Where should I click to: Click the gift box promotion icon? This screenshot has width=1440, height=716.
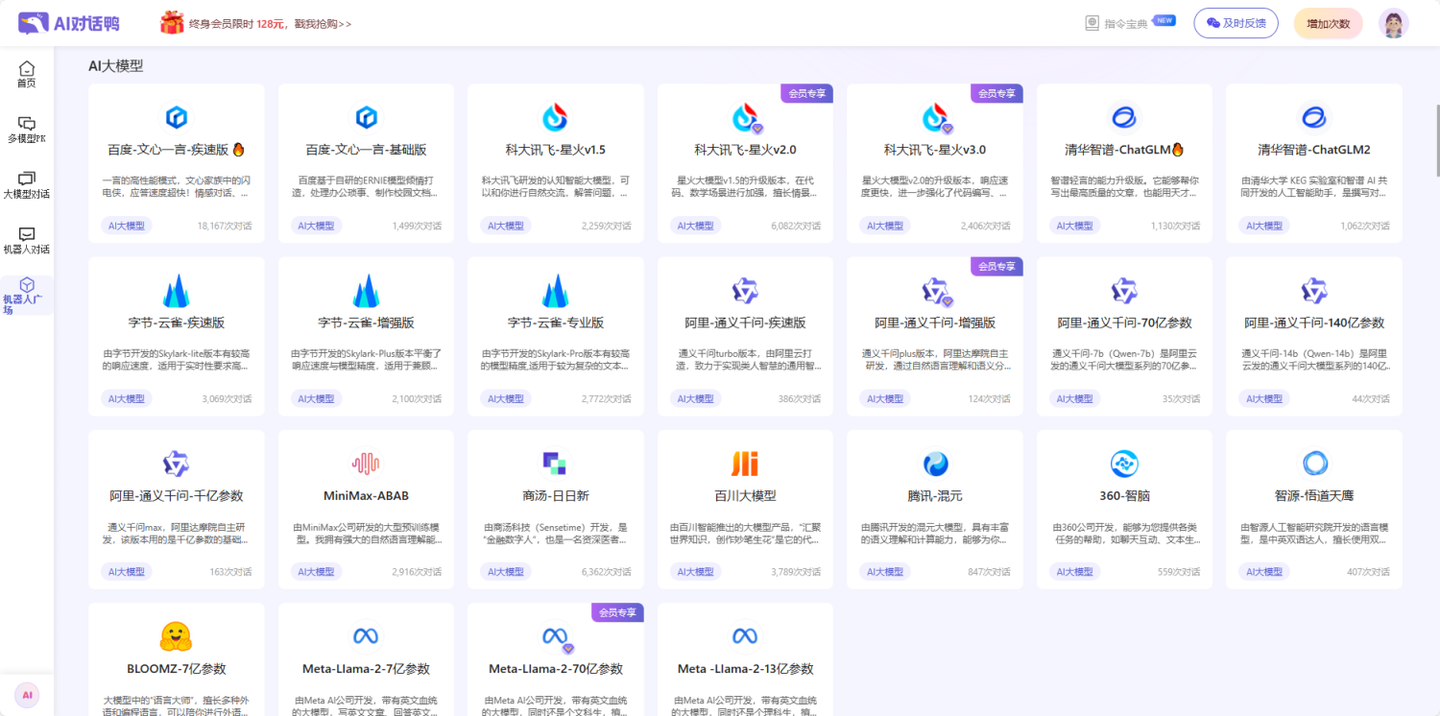(172, 22)
